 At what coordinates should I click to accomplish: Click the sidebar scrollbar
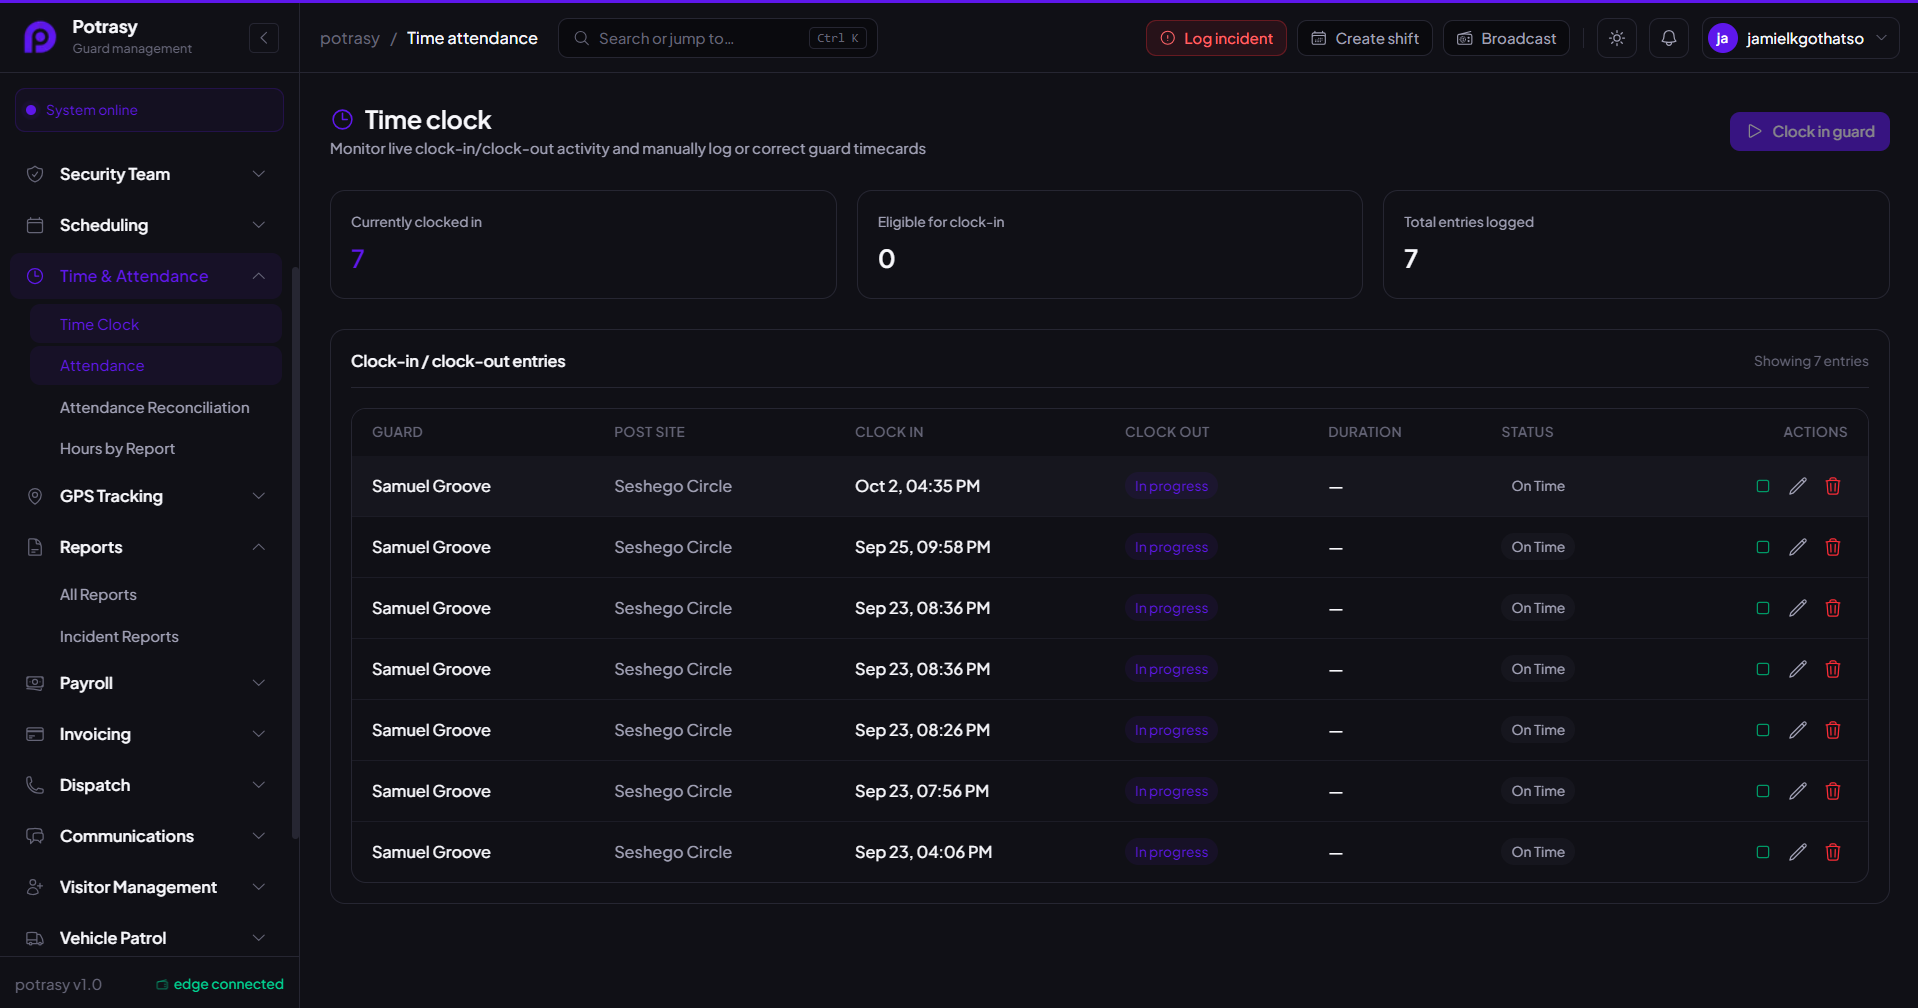pos(295,552)
